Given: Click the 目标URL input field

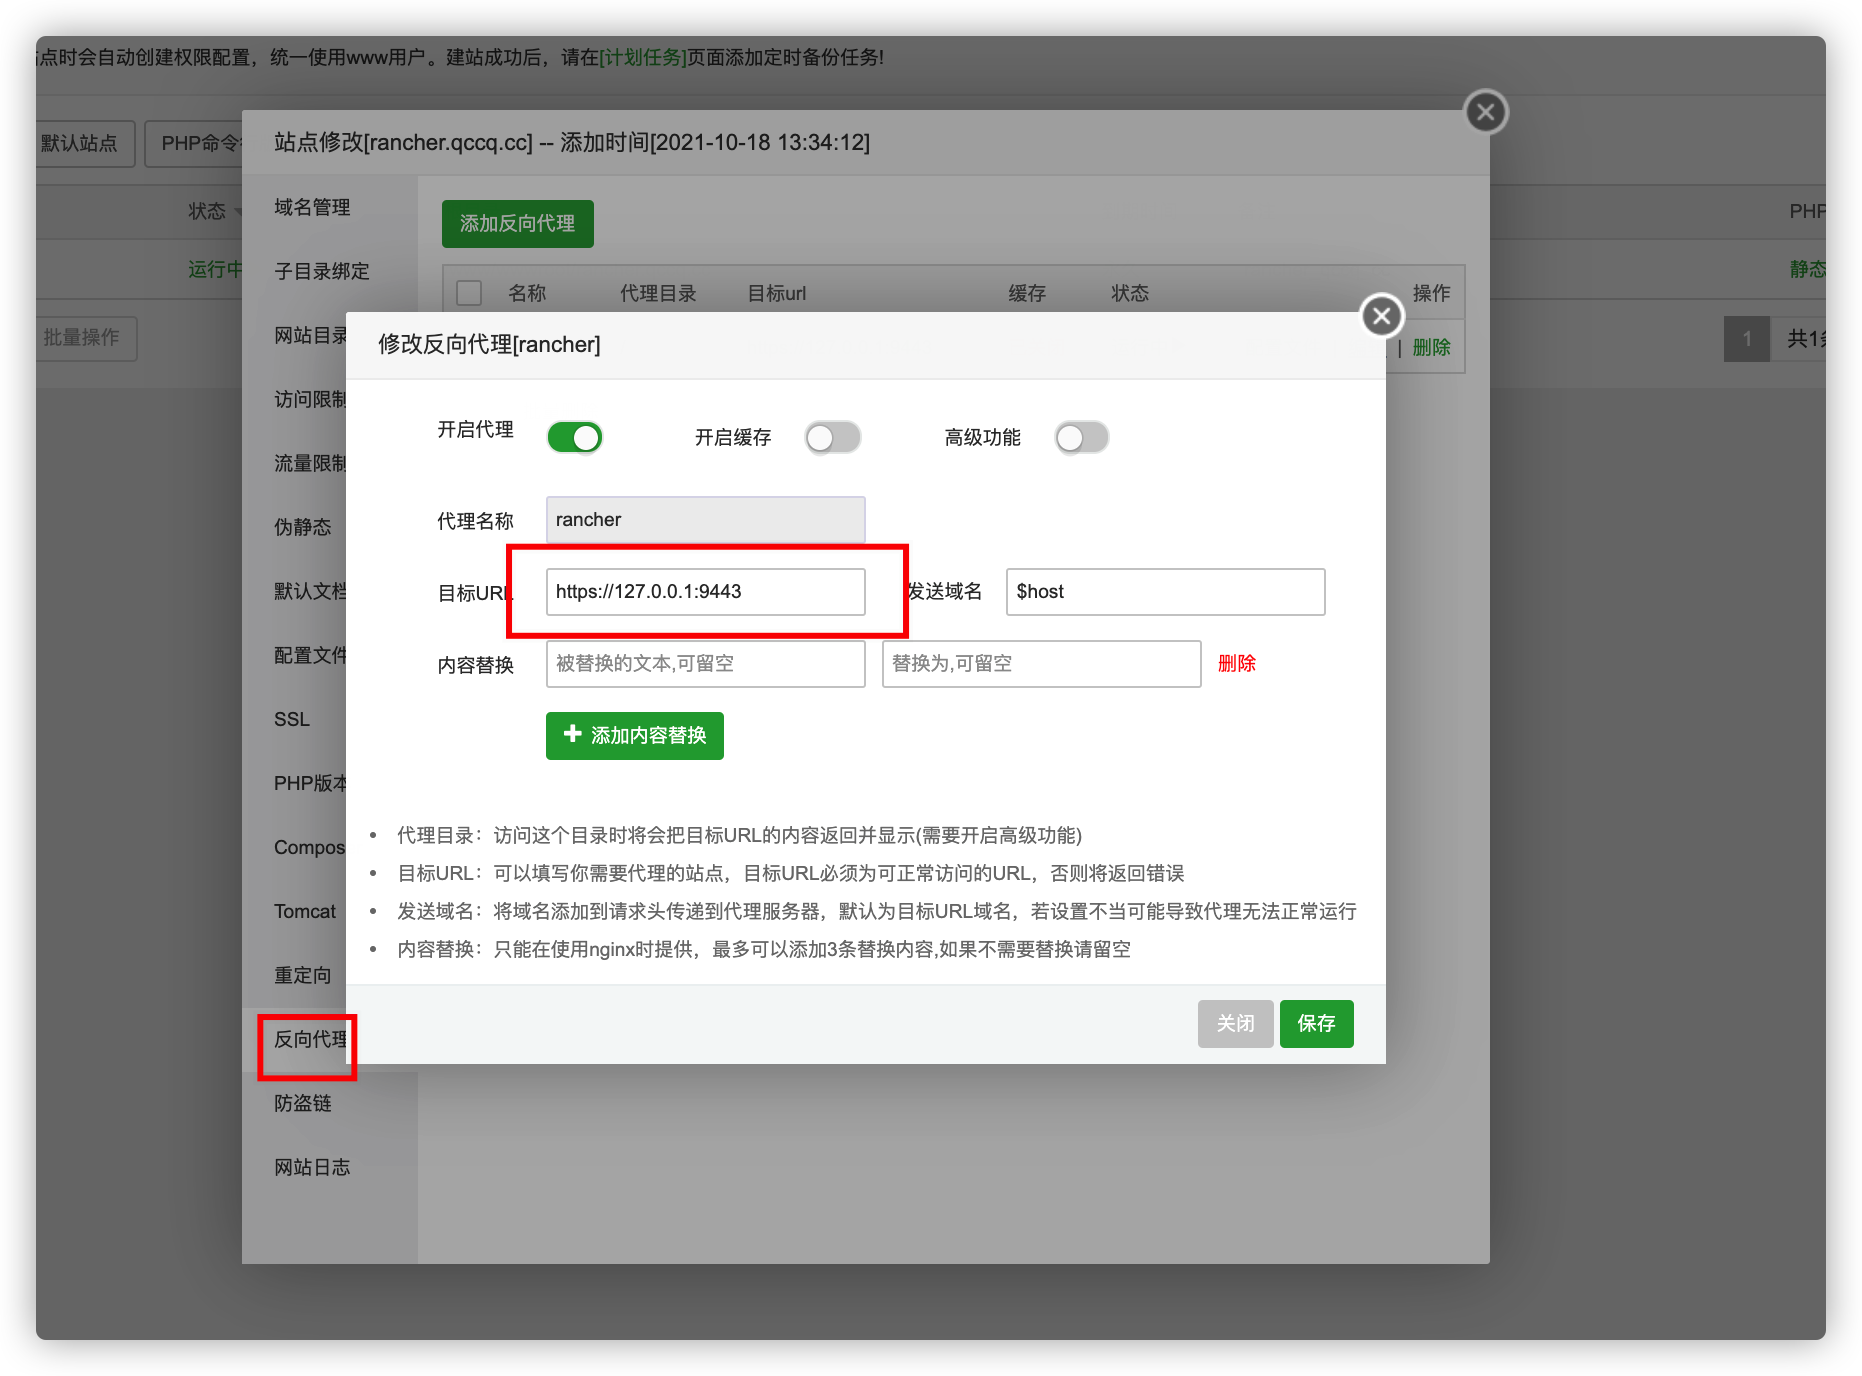Looking at the screenshot, I should pos(706,592).
